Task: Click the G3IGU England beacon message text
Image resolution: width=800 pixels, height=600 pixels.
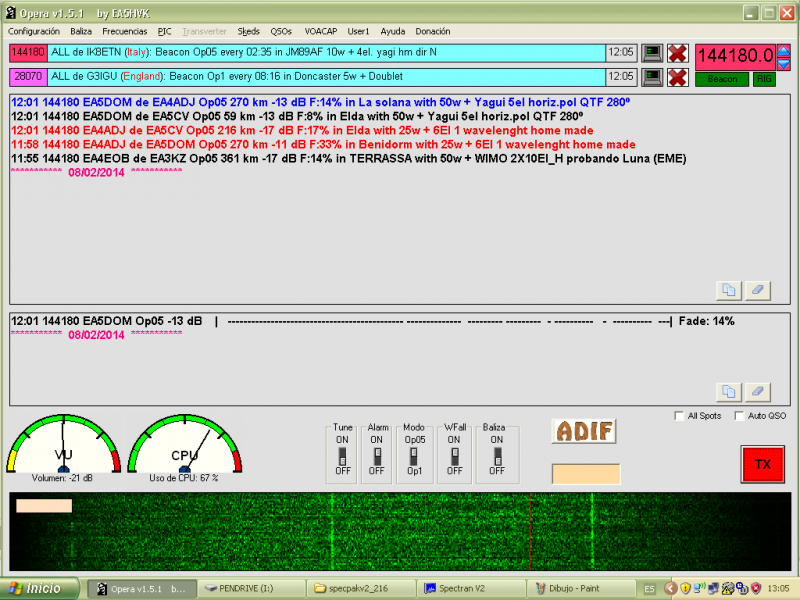Action: tap(227, 77)
